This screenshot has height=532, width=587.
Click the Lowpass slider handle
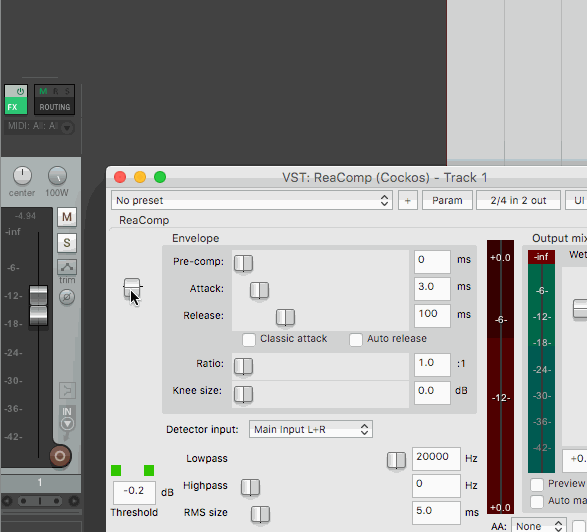click(396, 460)
